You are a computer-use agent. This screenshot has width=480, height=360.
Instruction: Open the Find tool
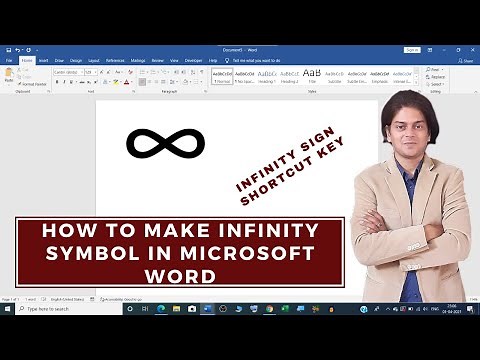point(435,70)
